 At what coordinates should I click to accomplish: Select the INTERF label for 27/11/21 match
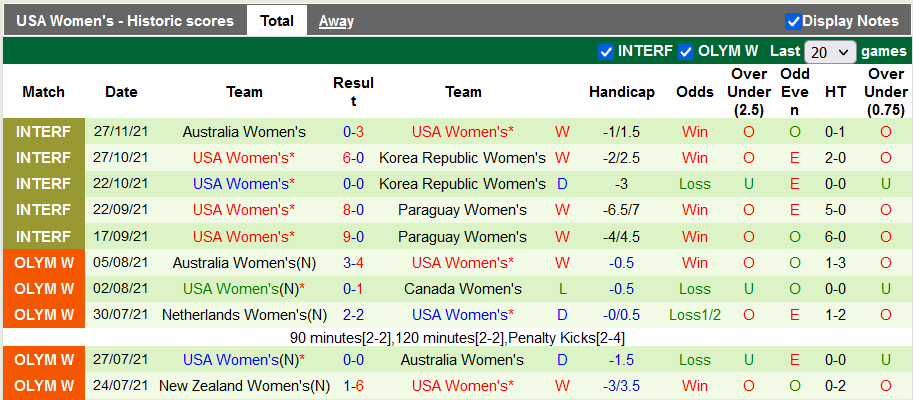(x=43, y=132)
